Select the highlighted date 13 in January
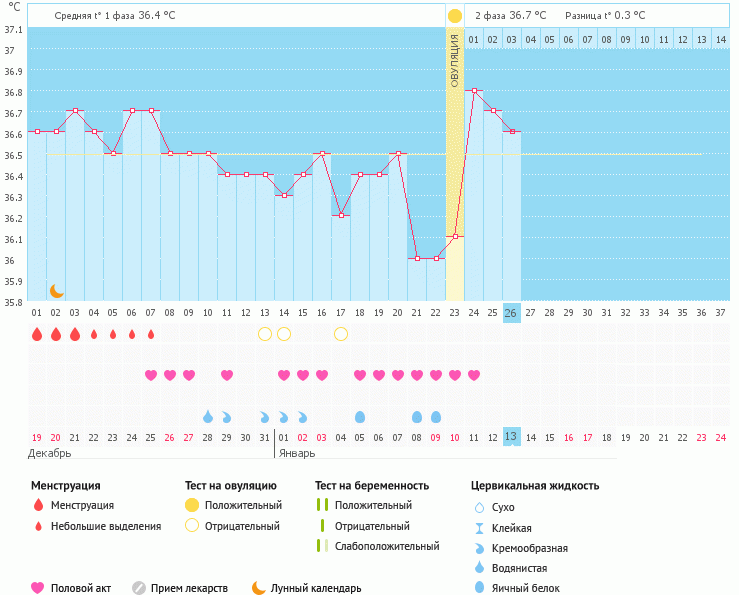Viewport: 739px width, 595px height. (x=511, y=437)
